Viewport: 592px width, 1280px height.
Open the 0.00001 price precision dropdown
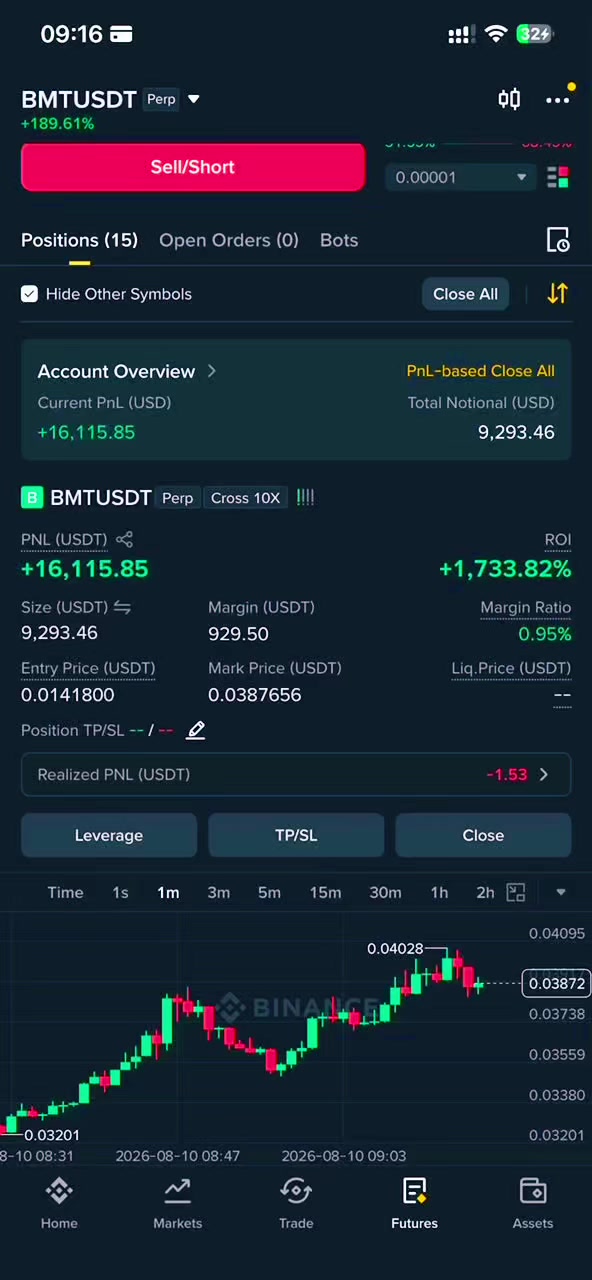[x=460, y=177]
